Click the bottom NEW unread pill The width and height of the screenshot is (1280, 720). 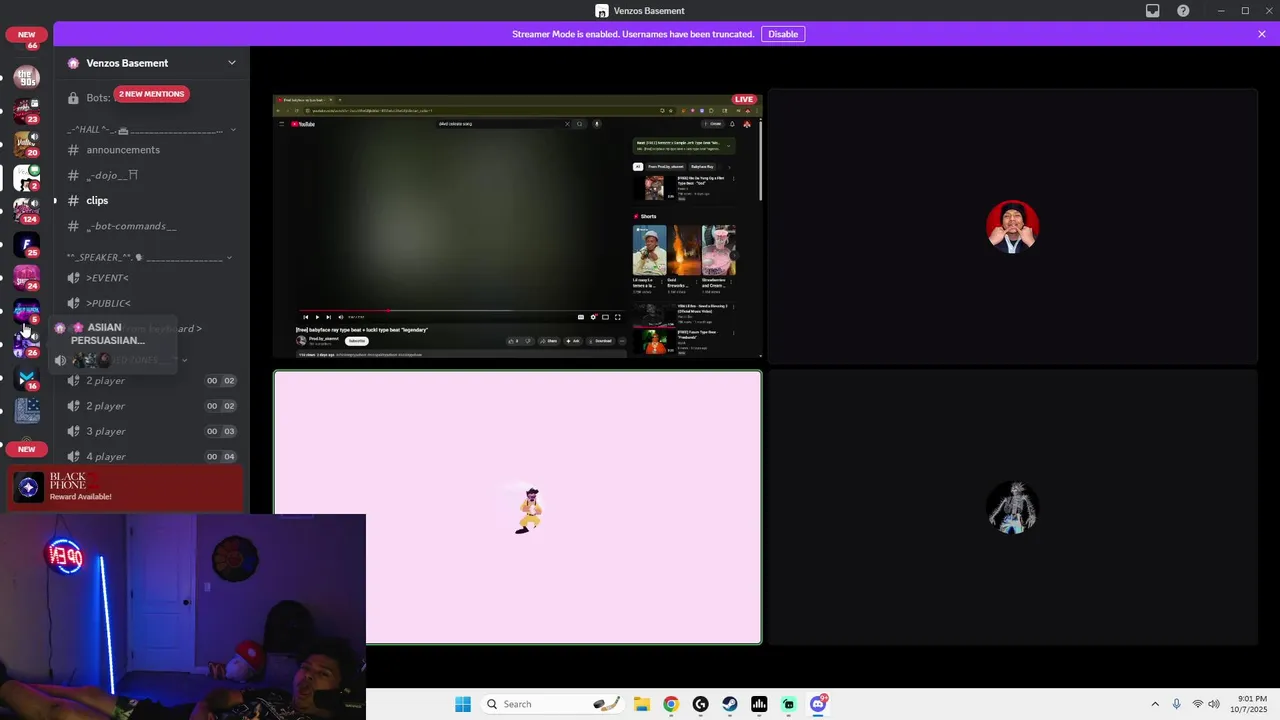coord(26,449)
